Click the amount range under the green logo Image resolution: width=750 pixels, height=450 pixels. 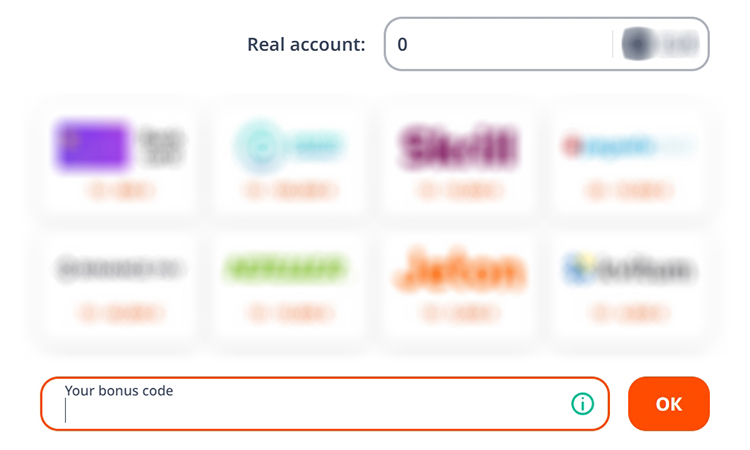(x=290, y=314)
